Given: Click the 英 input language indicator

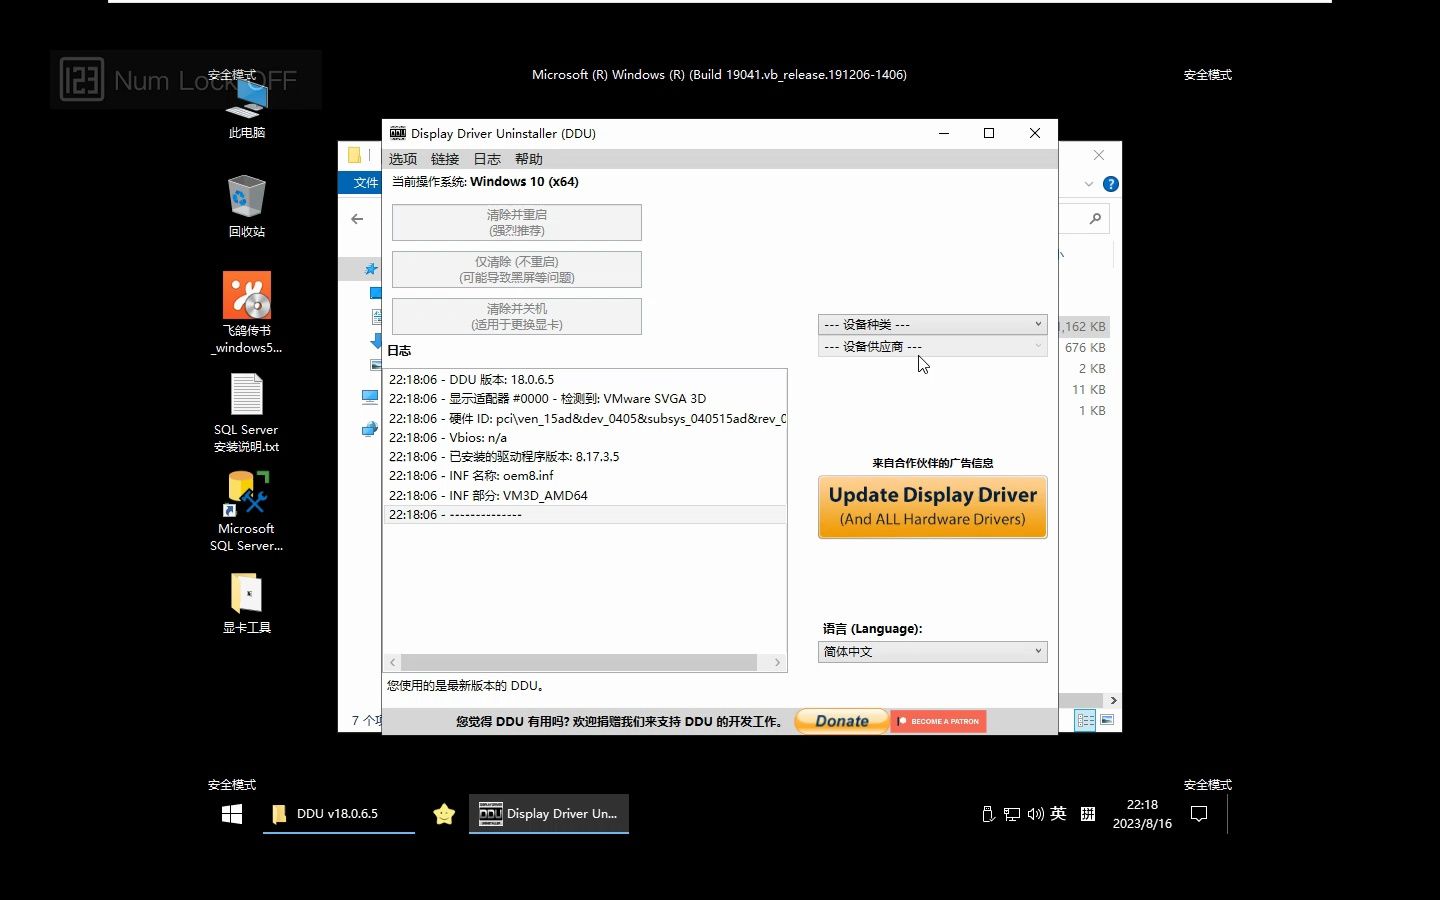Looking at the screenshot, I should point(1058,814).
